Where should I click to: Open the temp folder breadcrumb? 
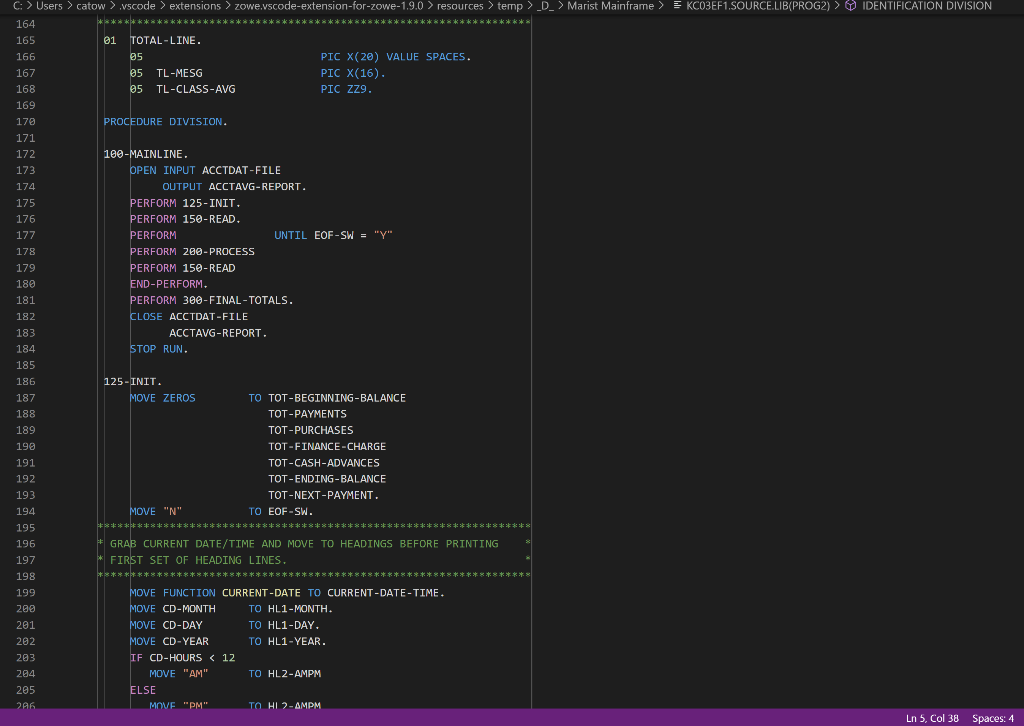click(x=510, y=5)
